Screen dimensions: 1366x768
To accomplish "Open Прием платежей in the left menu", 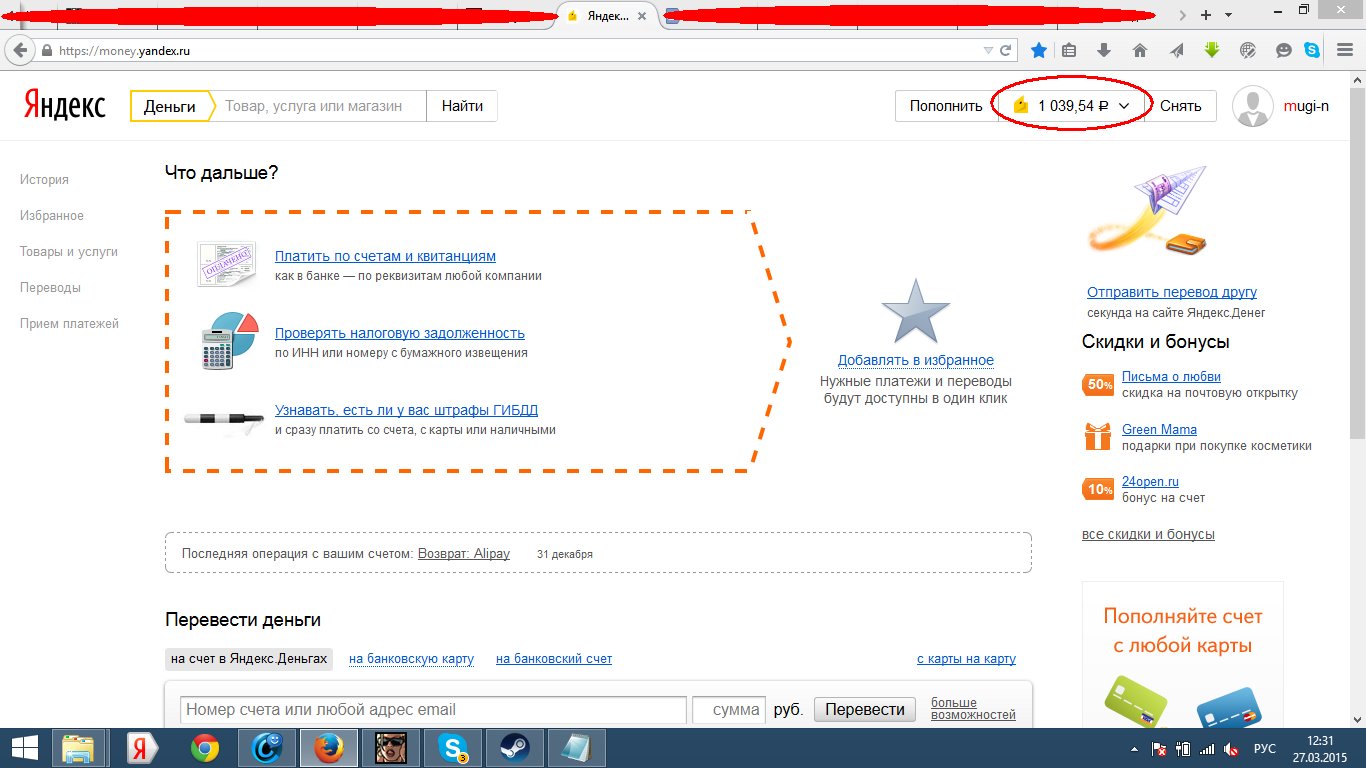I will (x=69, y=324).
